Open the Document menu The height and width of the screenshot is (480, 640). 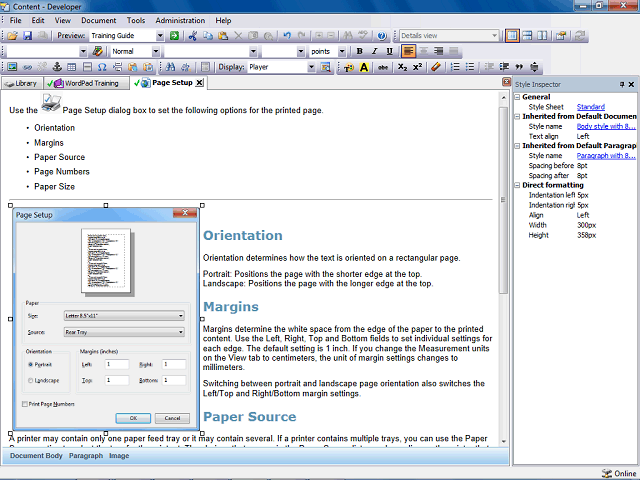pos(98,20)
